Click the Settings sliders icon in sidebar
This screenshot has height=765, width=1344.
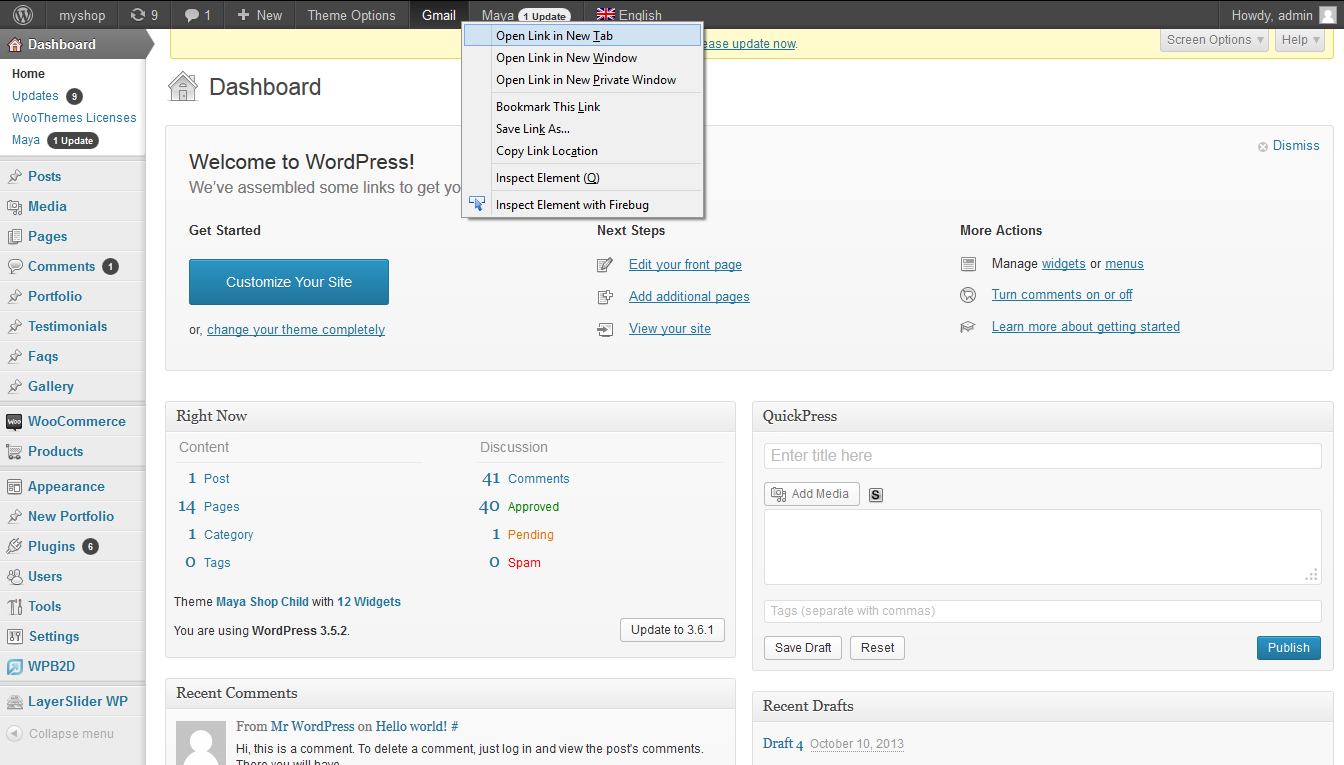pyautogui.click(x=14, y=636)
